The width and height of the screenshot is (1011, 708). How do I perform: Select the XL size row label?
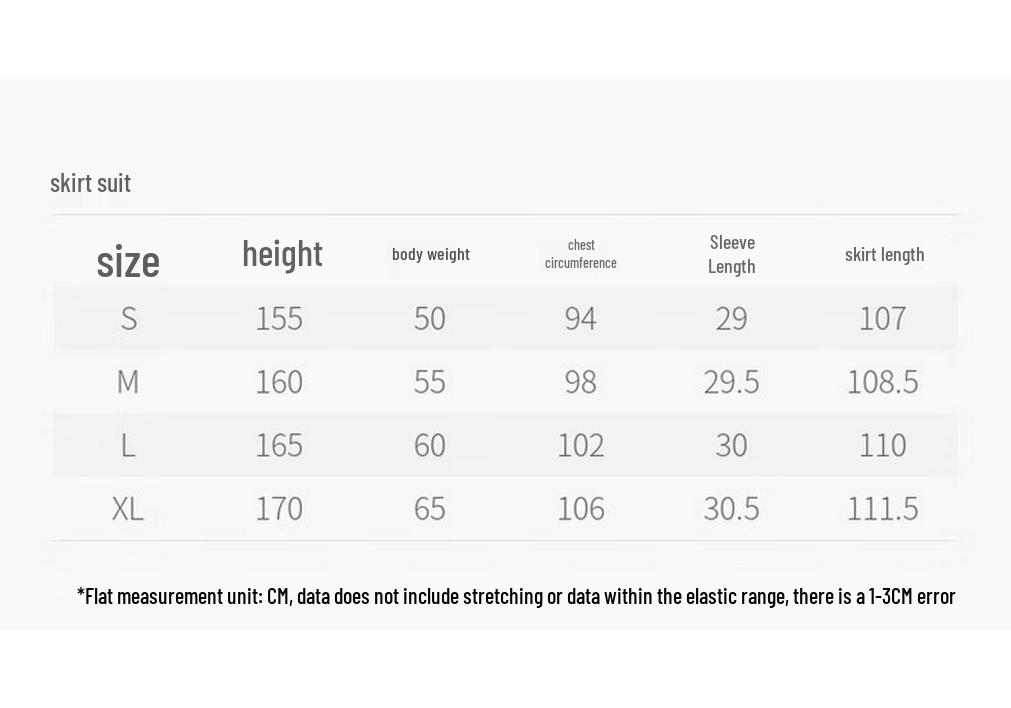tap(128, 509)
